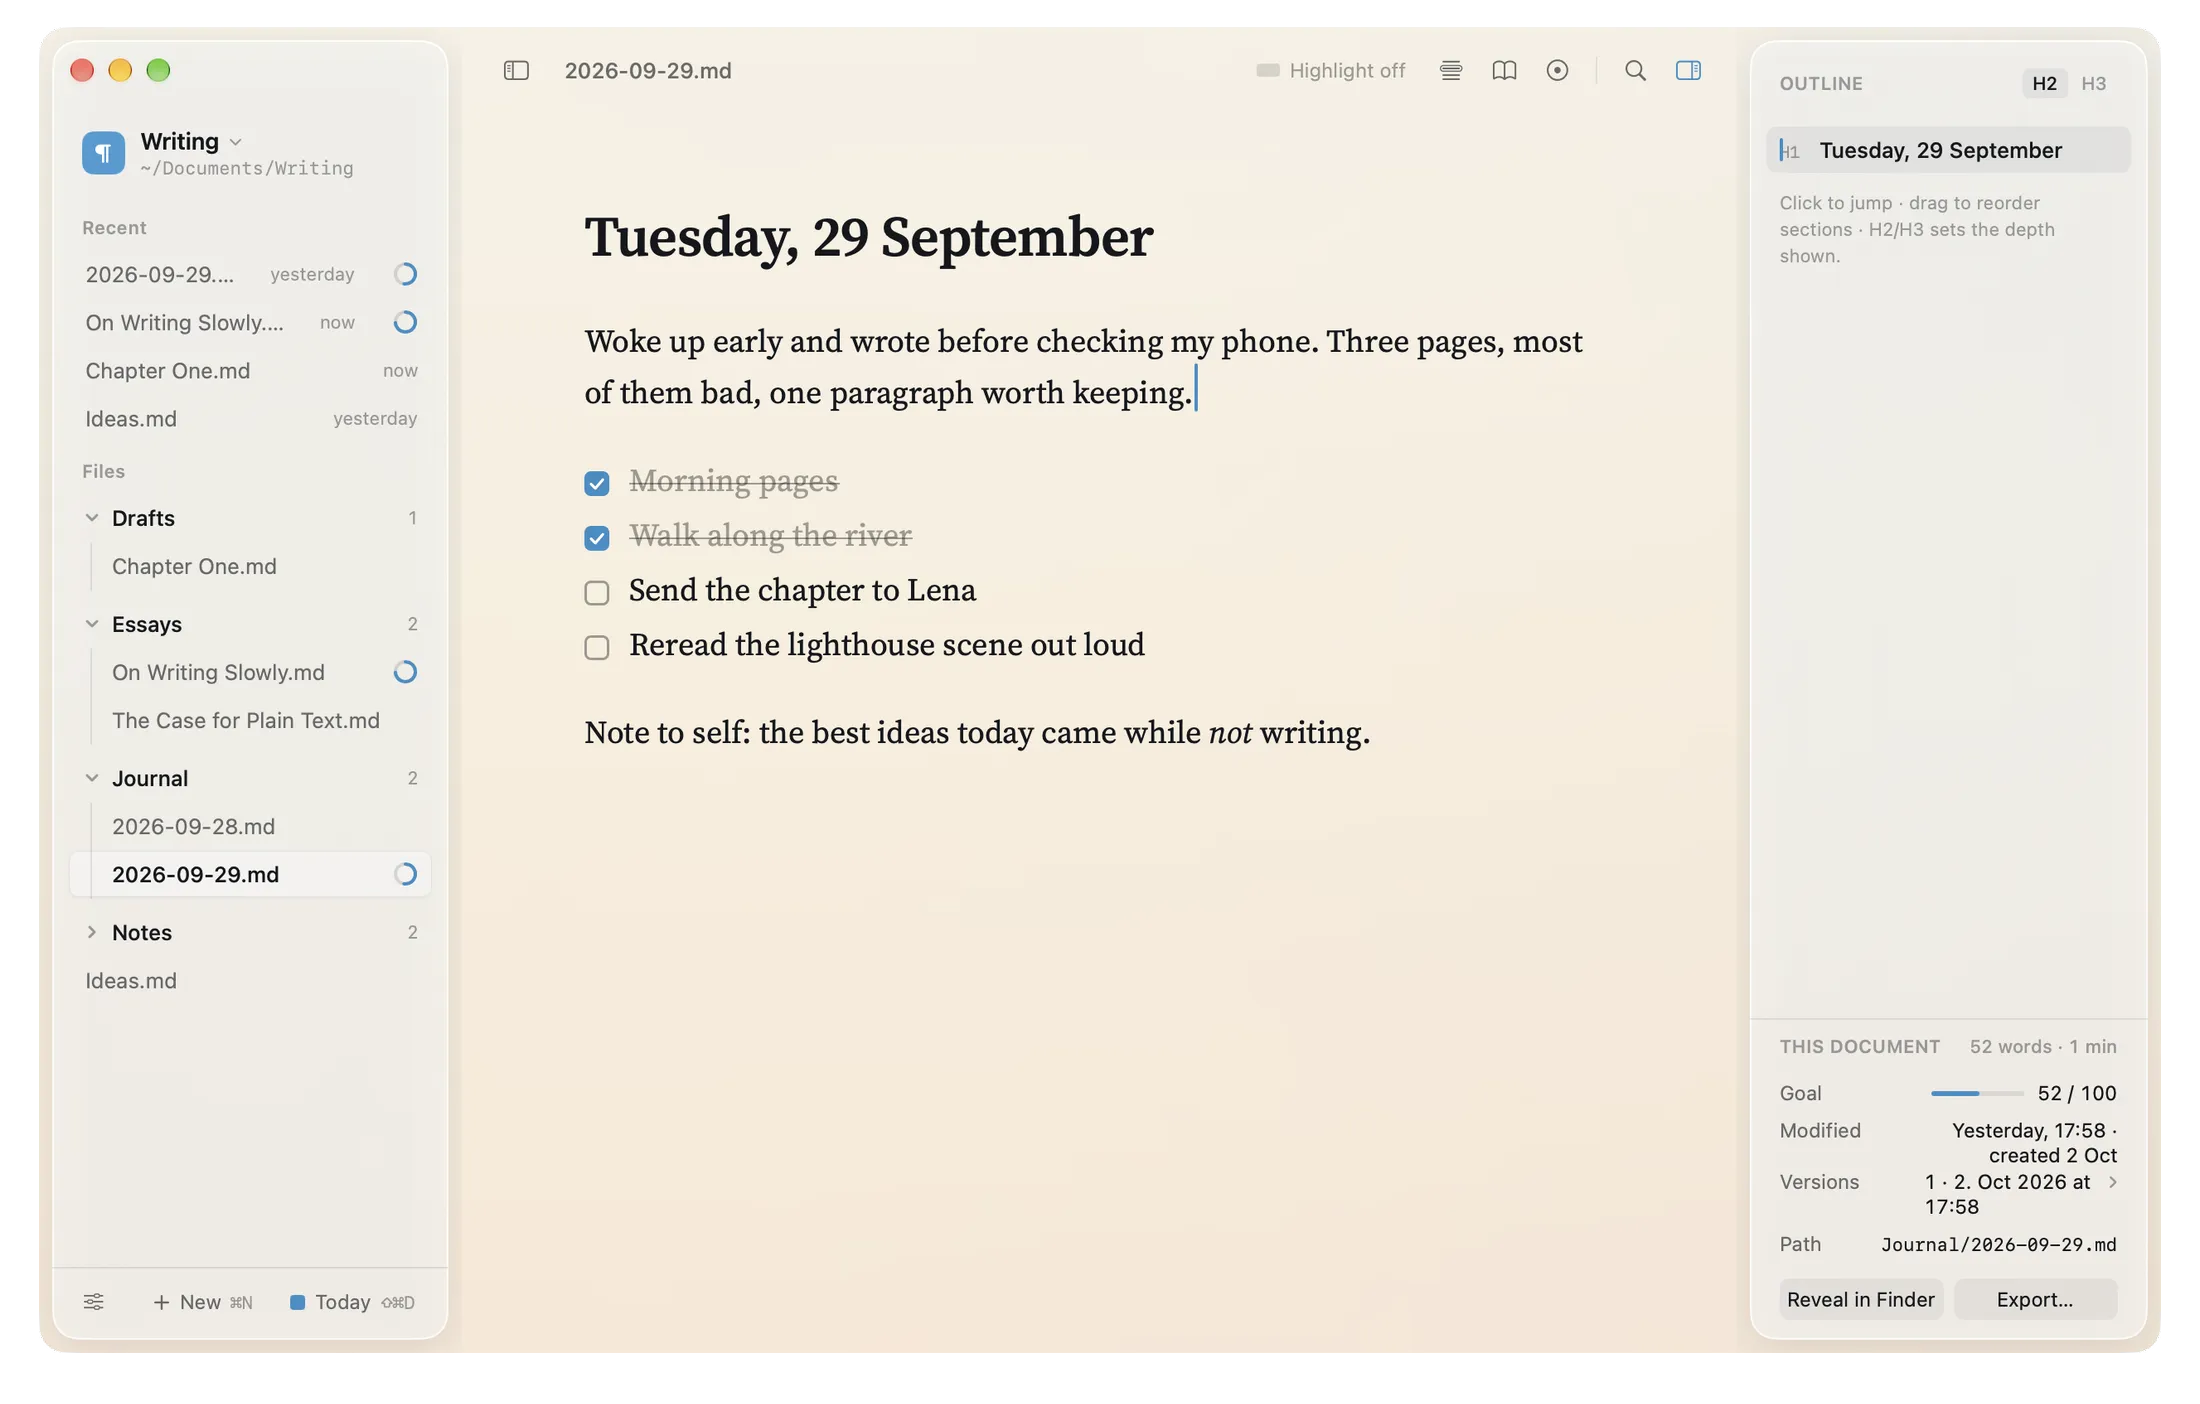Toggle the left sidebar icon

(516, 70)
